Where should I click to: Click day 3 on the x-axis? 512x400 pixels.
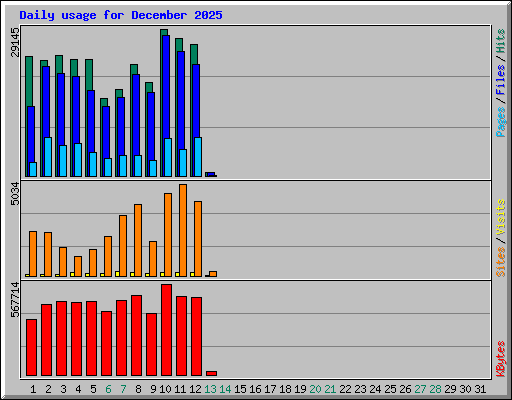pos(63,389)
